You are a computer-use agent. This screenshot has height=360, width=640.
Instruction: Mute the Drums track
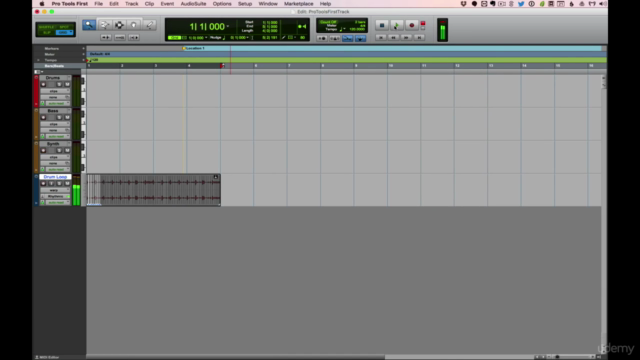point(67,84)
